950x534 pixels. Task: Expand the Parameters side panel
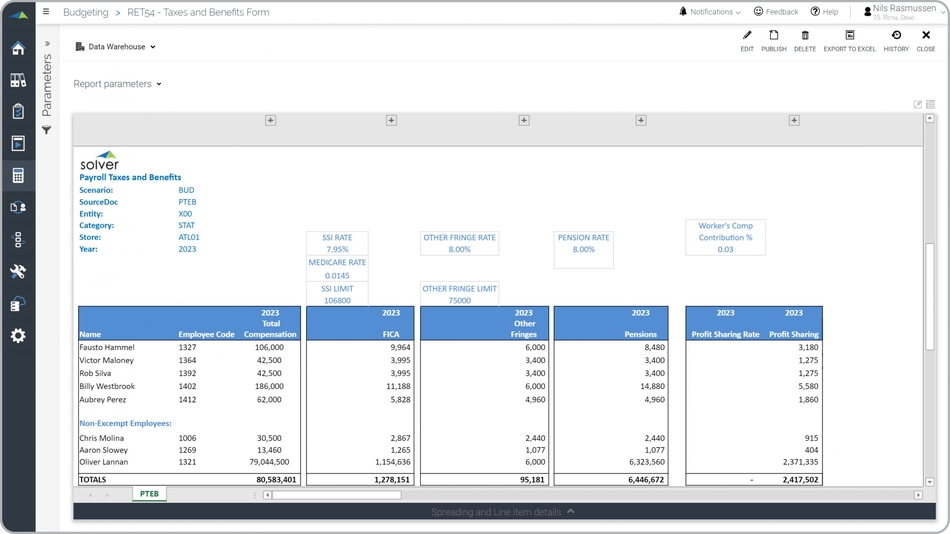tap(46, 44)
